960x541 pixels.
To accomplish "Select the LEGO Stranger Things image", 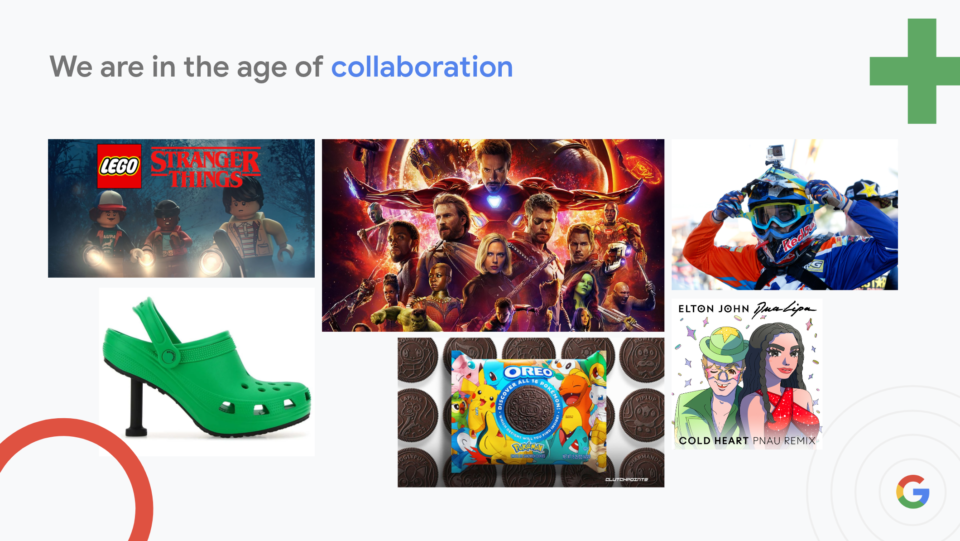I will [x=181, y=208].
